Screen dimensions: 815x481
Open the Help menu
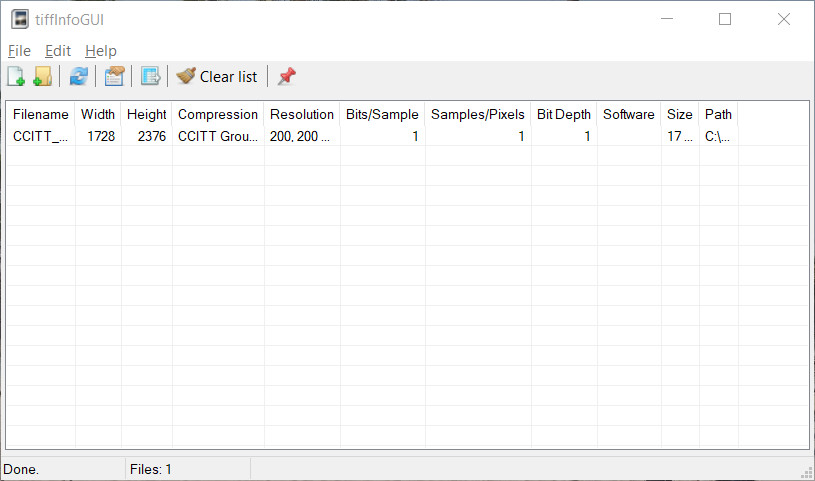click(101, 51)
